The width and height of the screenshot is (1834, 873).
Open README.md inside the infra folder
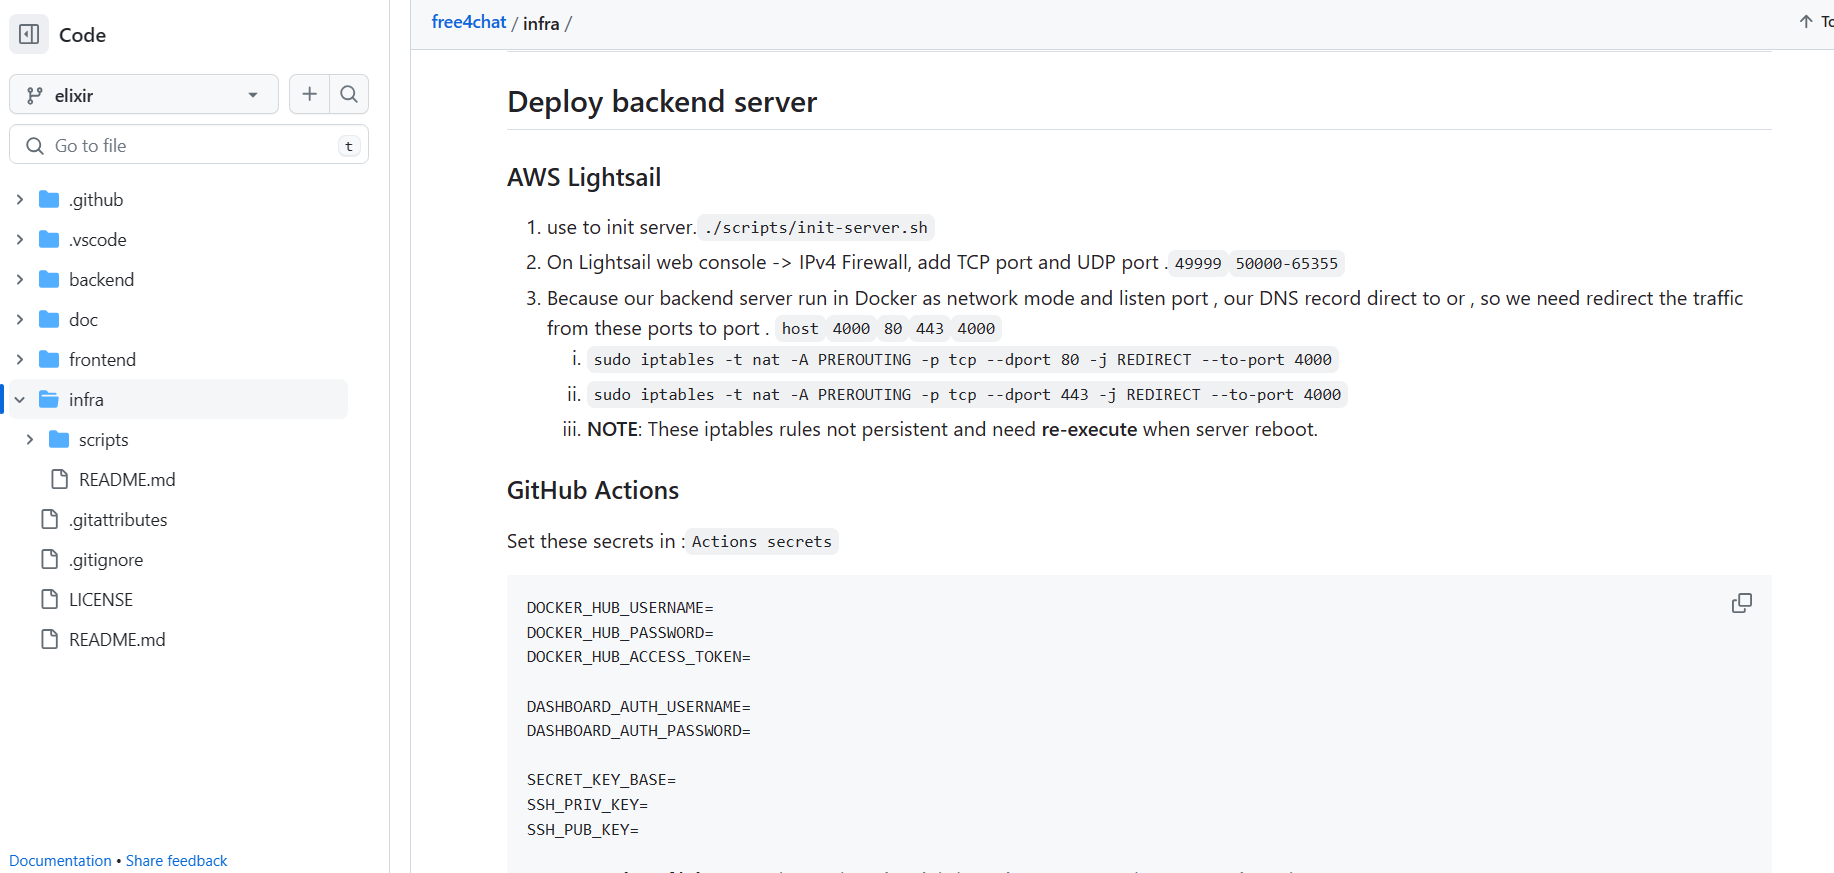click(127, 479)
